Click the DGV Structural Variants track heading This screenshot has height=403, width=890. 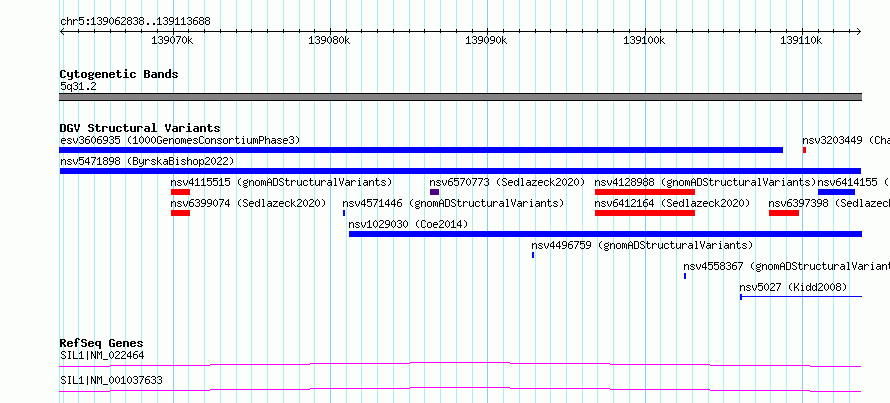(140, 128)
